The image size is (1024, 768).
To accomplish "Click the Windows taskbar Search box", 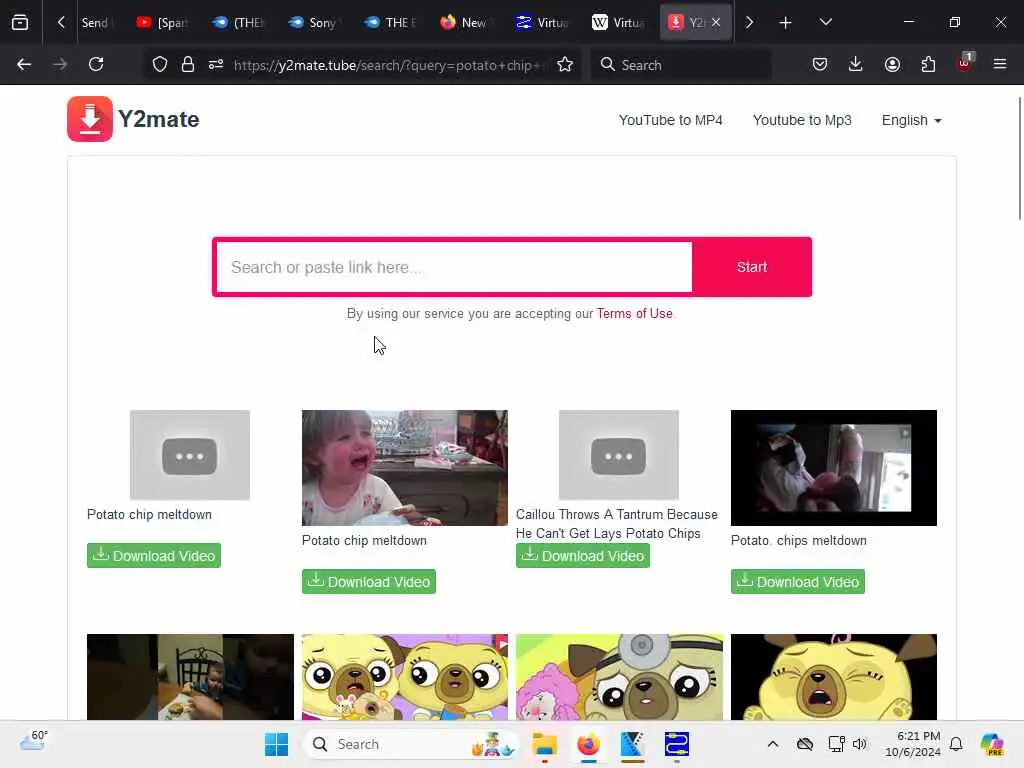I will (x=410, y=744).
